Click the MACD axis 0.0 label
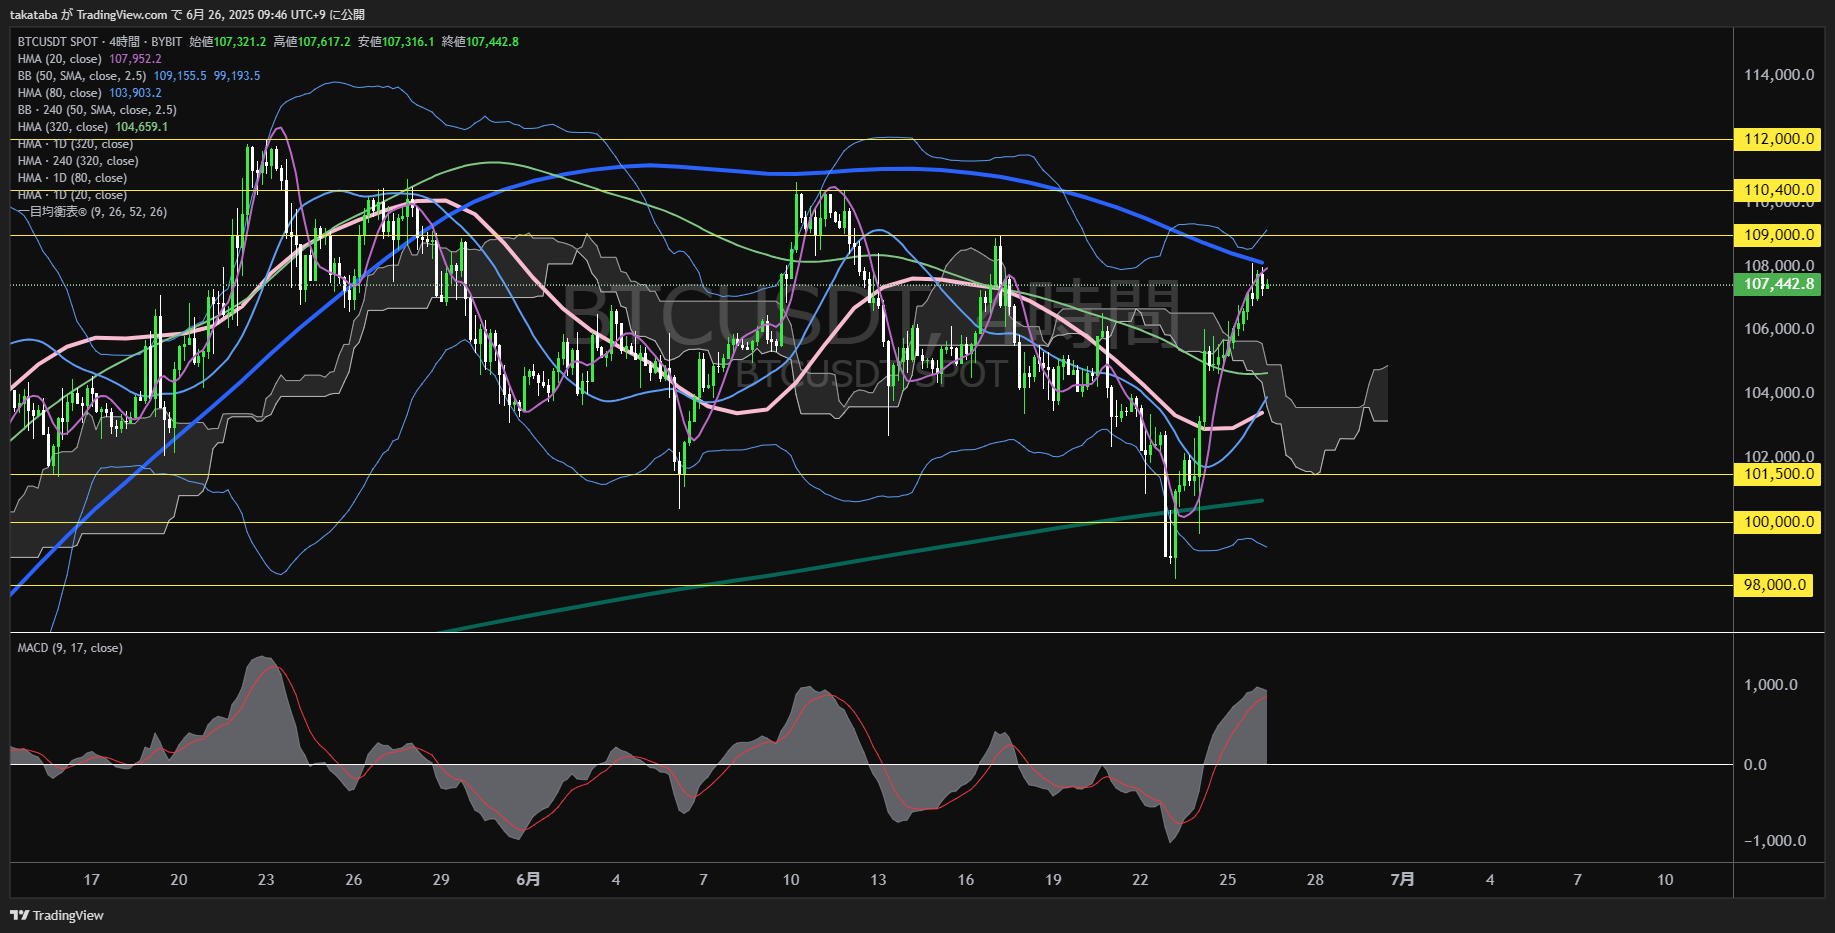1835x933 pixels. tap(1755, 765)
